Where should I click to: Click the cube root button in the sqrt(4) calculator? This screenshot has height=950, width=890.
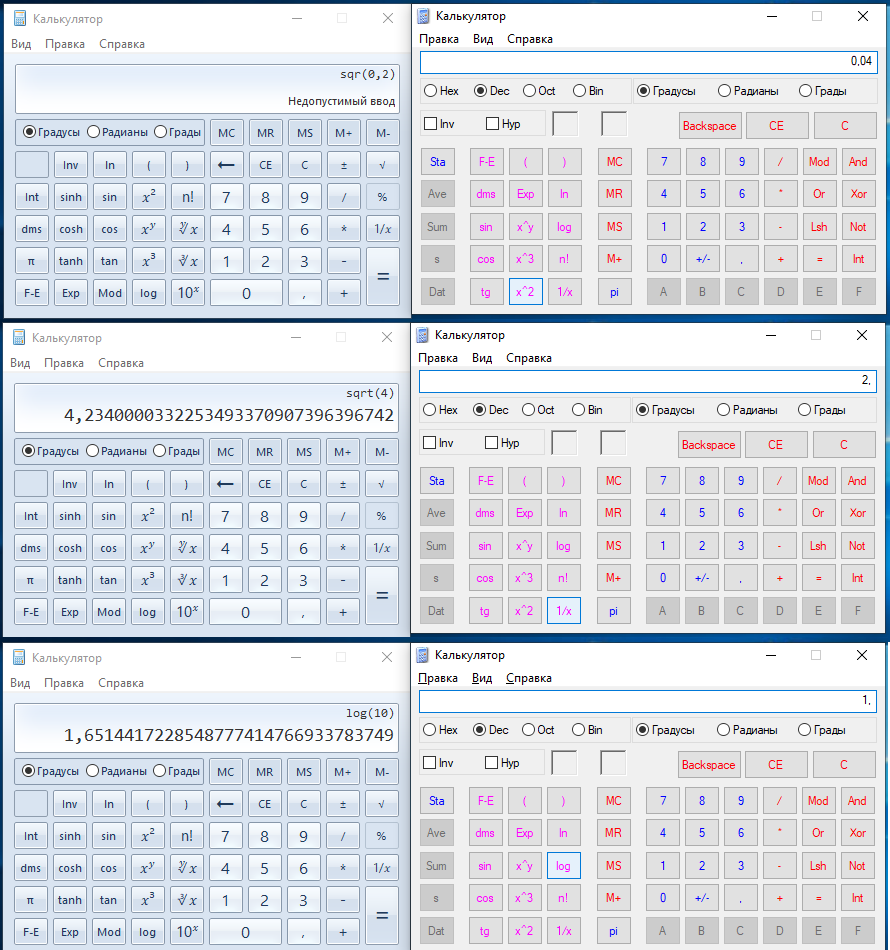point(187,580)
